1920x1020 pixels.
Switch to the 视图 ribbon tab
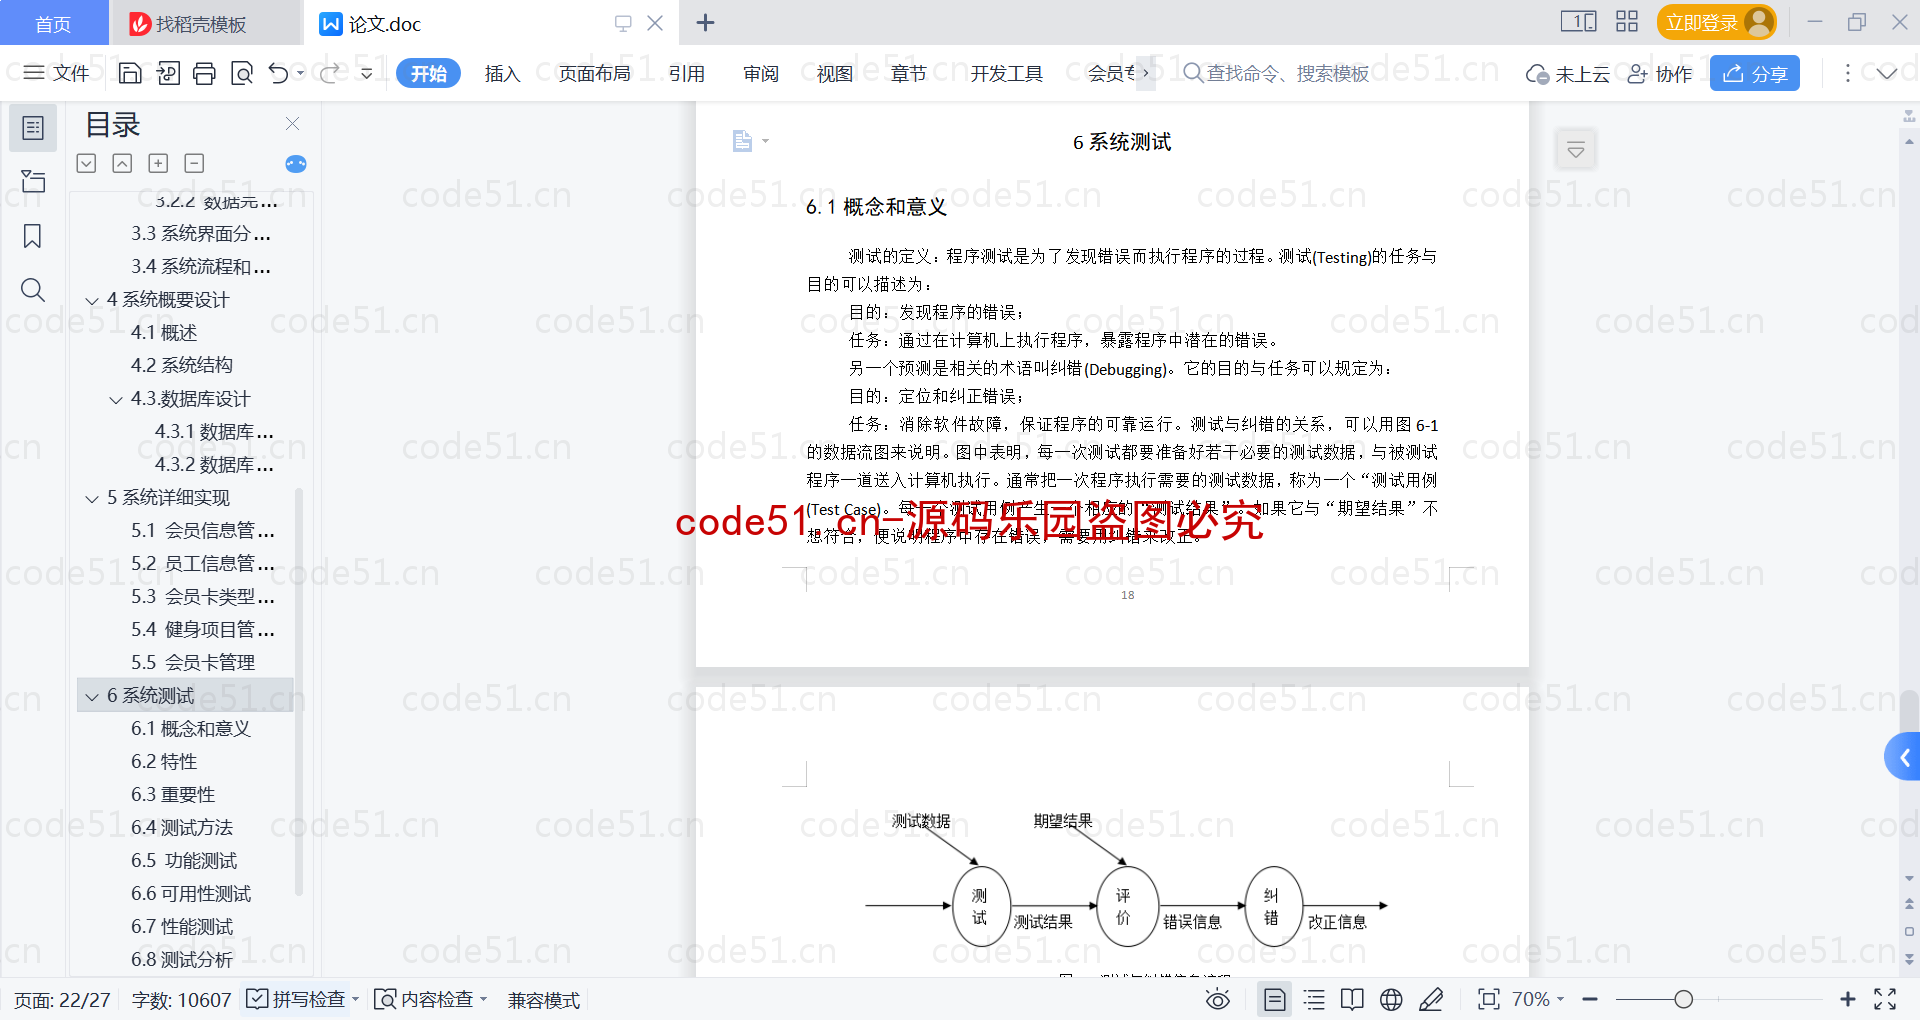click(x=835, y=73)
